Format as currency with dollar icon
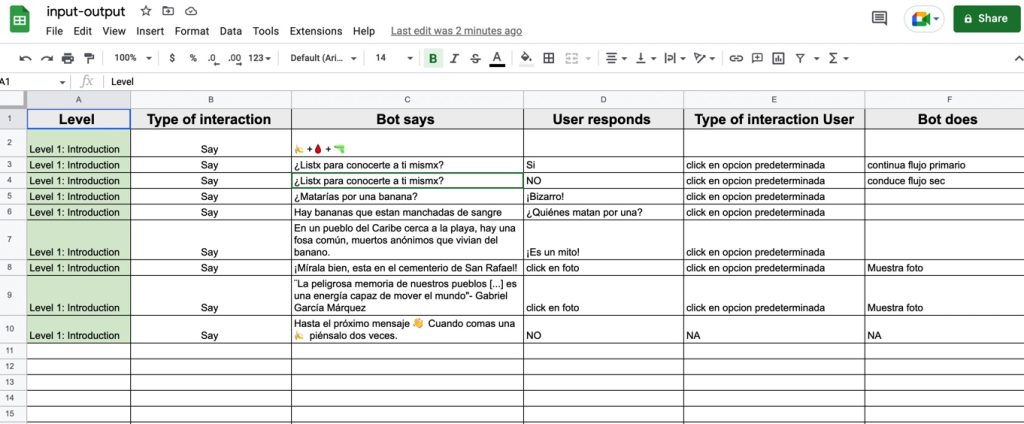 (172, 58)
